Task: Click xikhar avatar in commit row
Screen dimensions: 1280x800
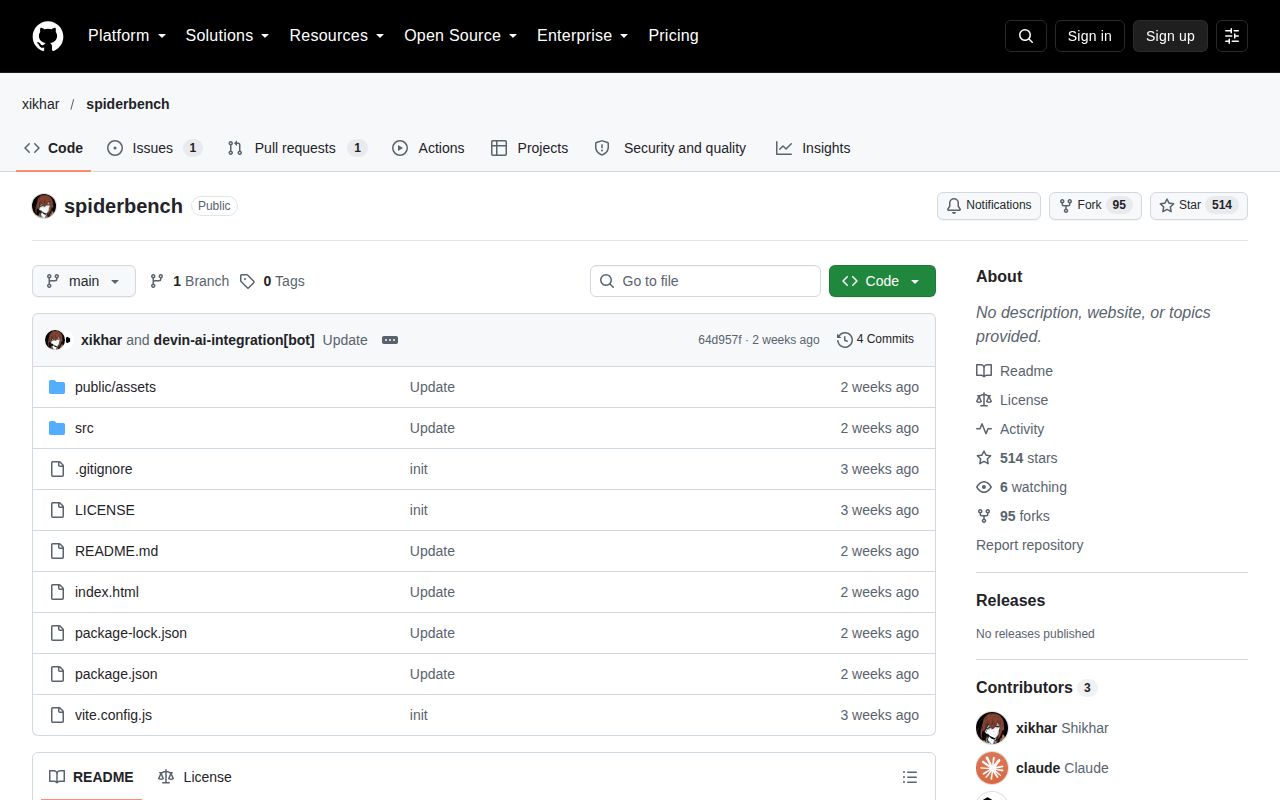Action: pos(55,340)
